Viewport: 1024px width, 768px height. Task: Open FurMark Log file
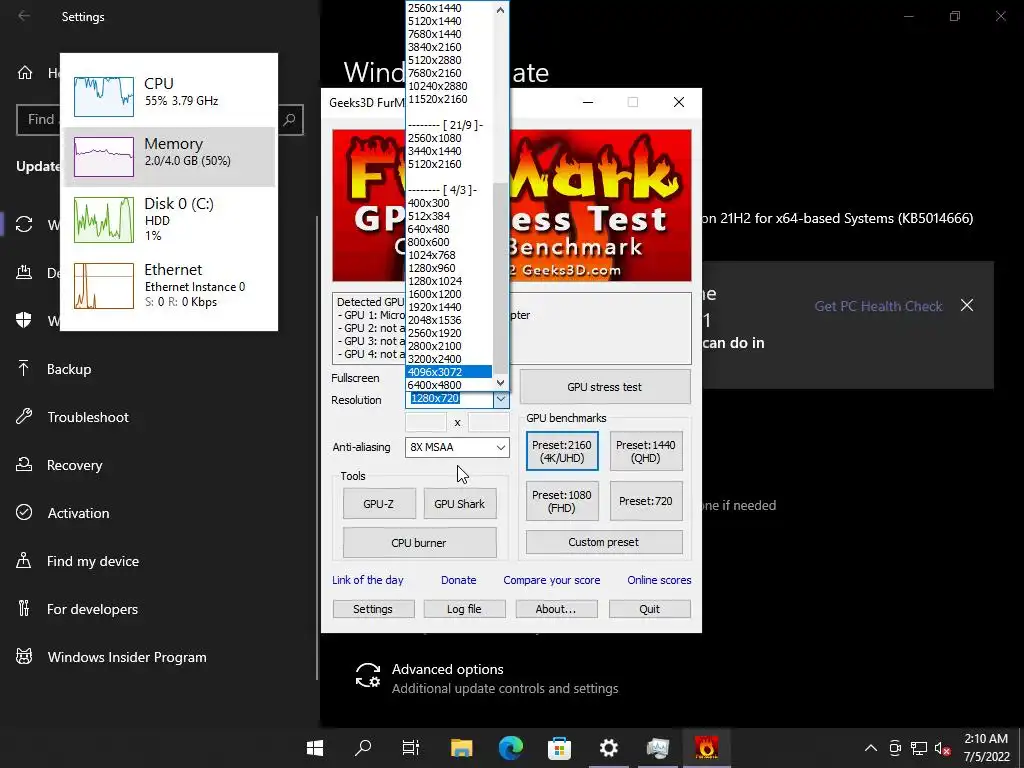click(x=464, y=609)
